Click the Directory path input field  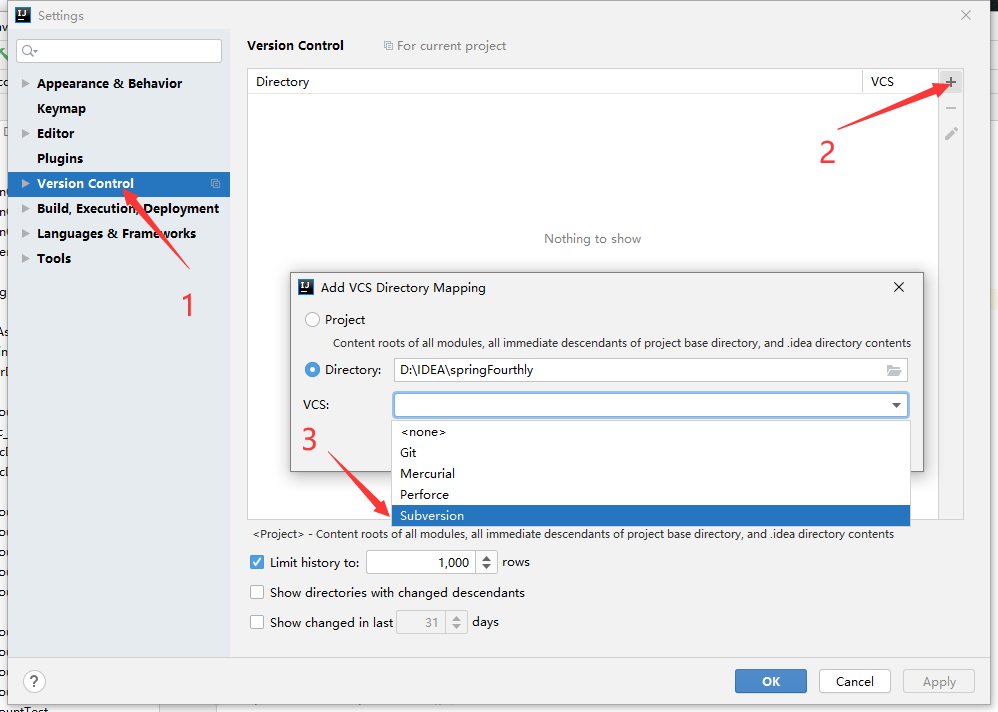point(650,370)
